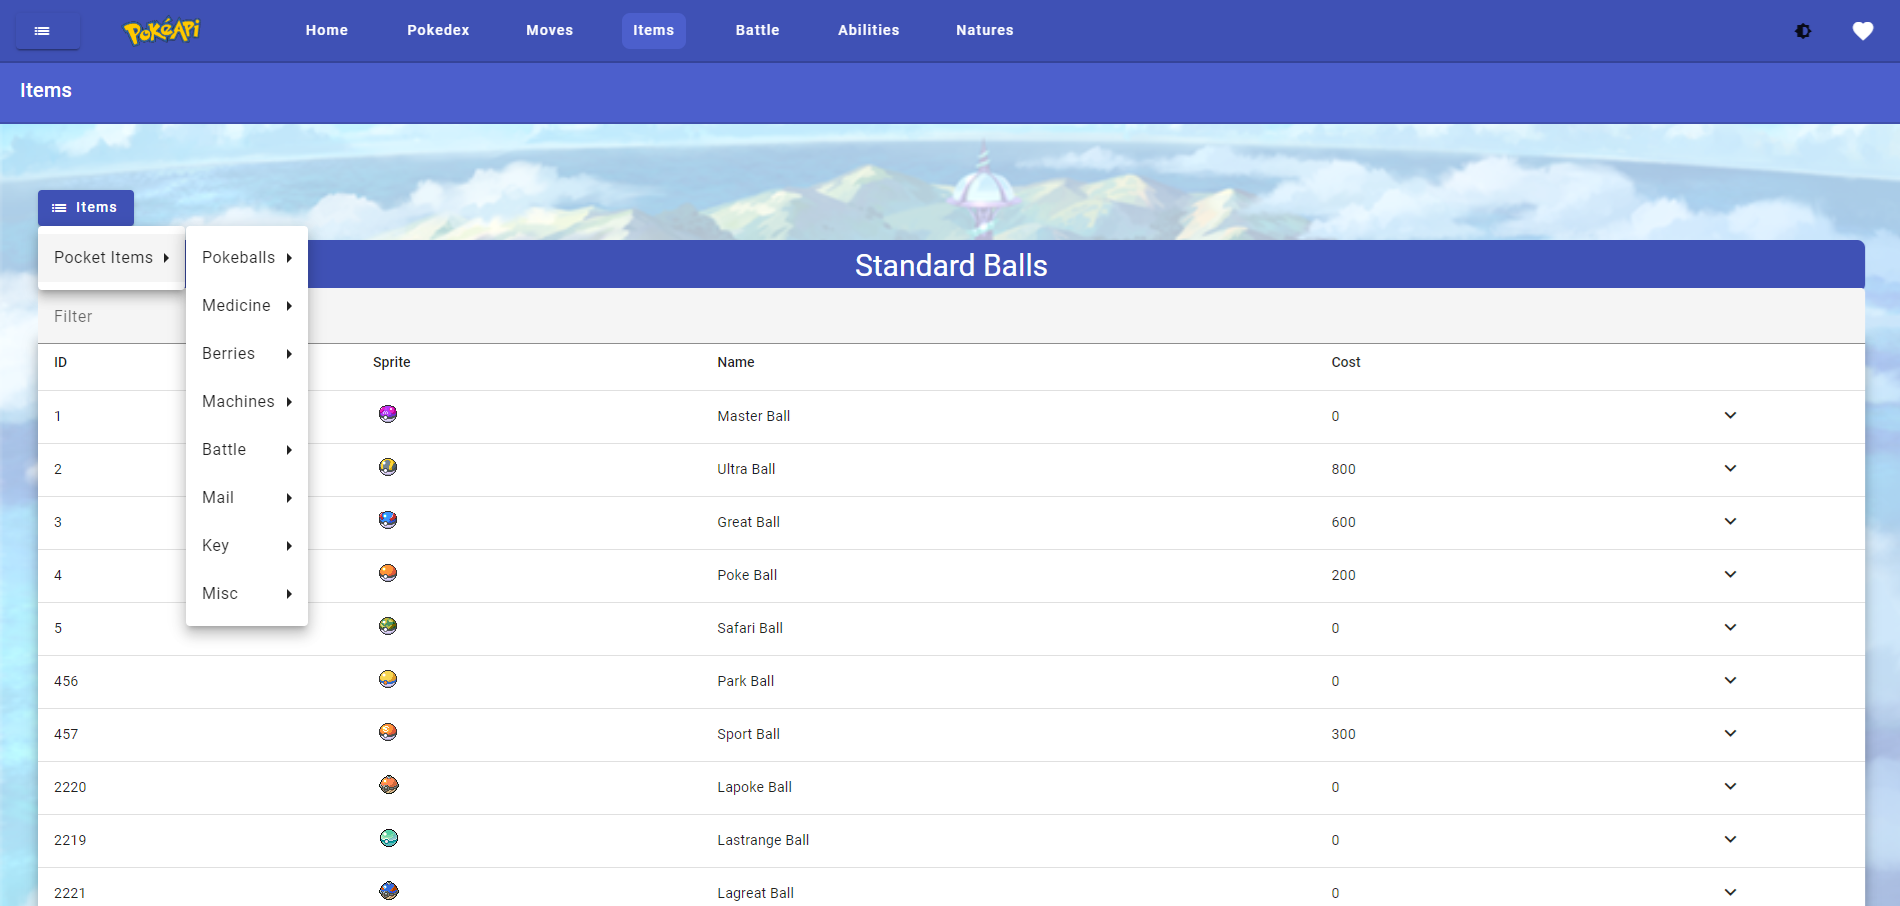This screenshot has height=906, width=1900.
Task: Open the Machines submenu
Action: pyautogui.click(x=247, y=402)
